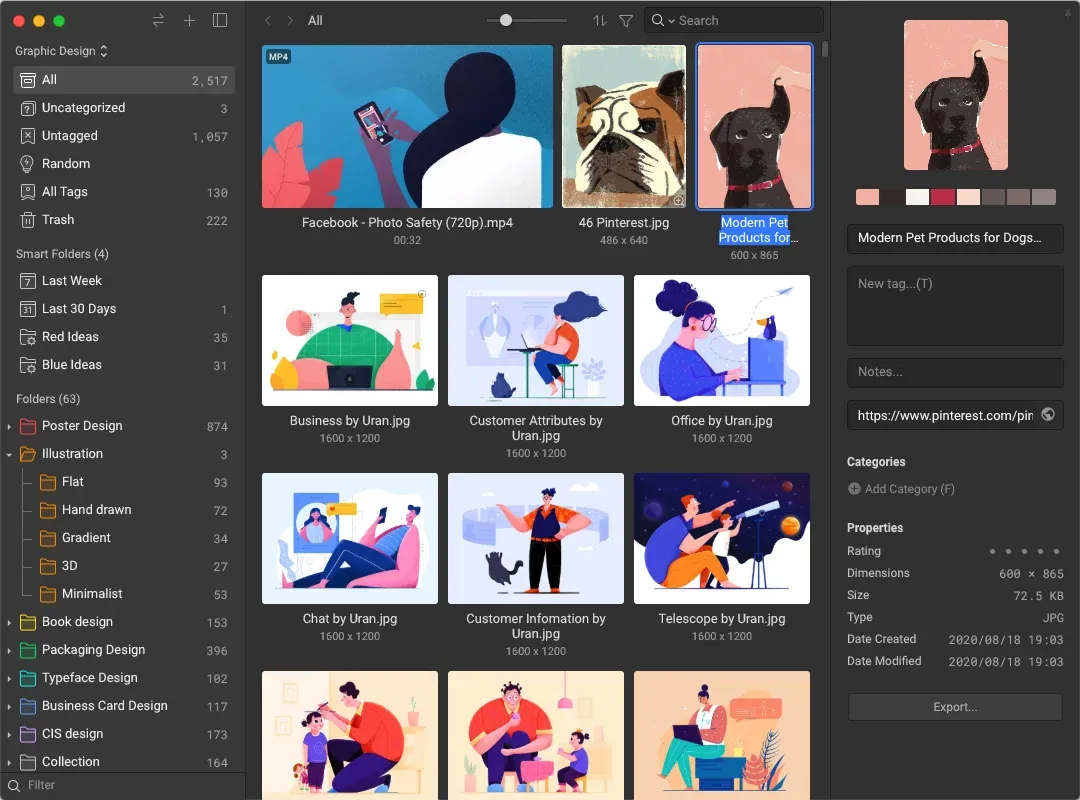Toggle the sidebar layout icon
This screenshot has height=800, width=1080.
(x=220, y=21)
